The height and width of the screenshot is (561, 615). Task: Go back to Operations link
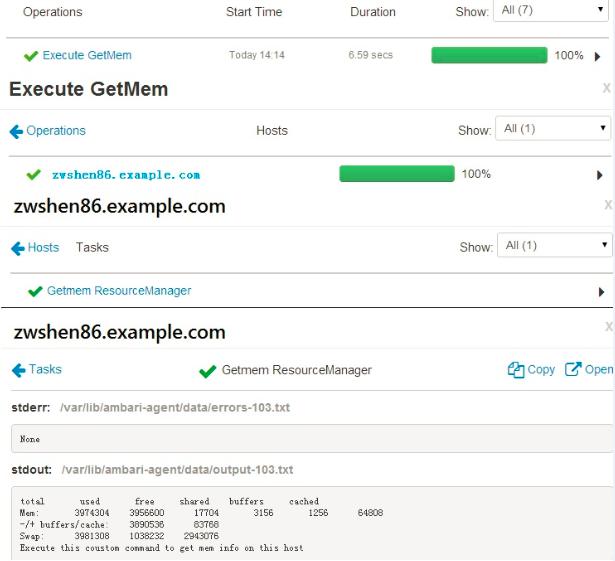point(56,131)
